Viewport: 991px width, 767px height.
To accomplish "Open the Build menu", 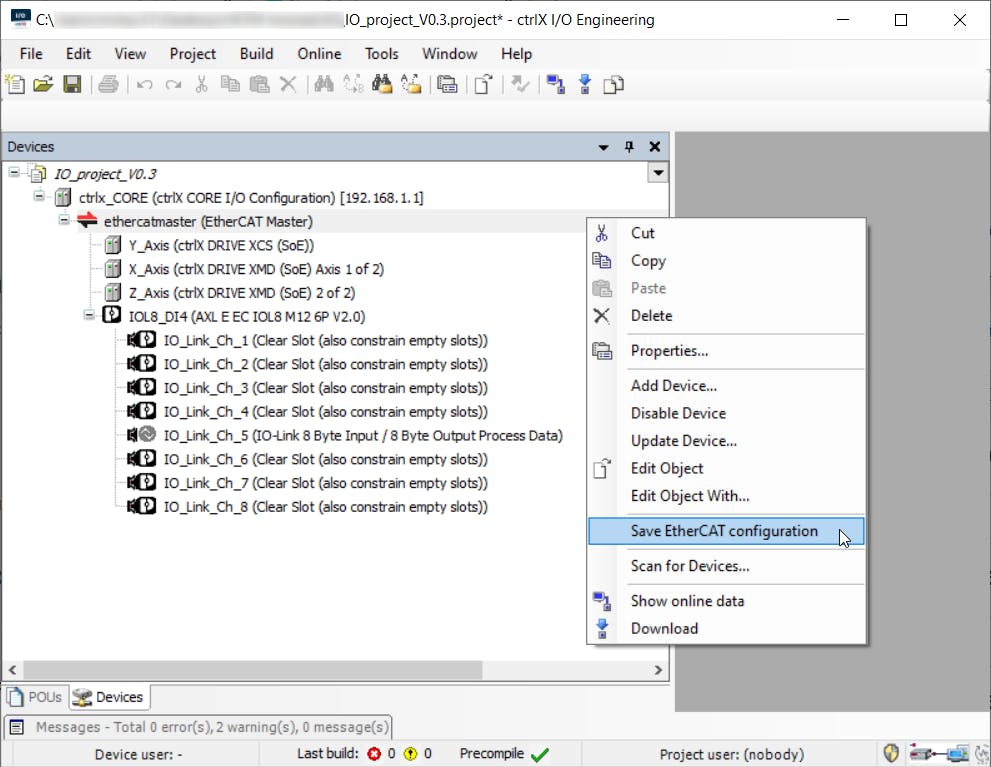I will (257, 54).
